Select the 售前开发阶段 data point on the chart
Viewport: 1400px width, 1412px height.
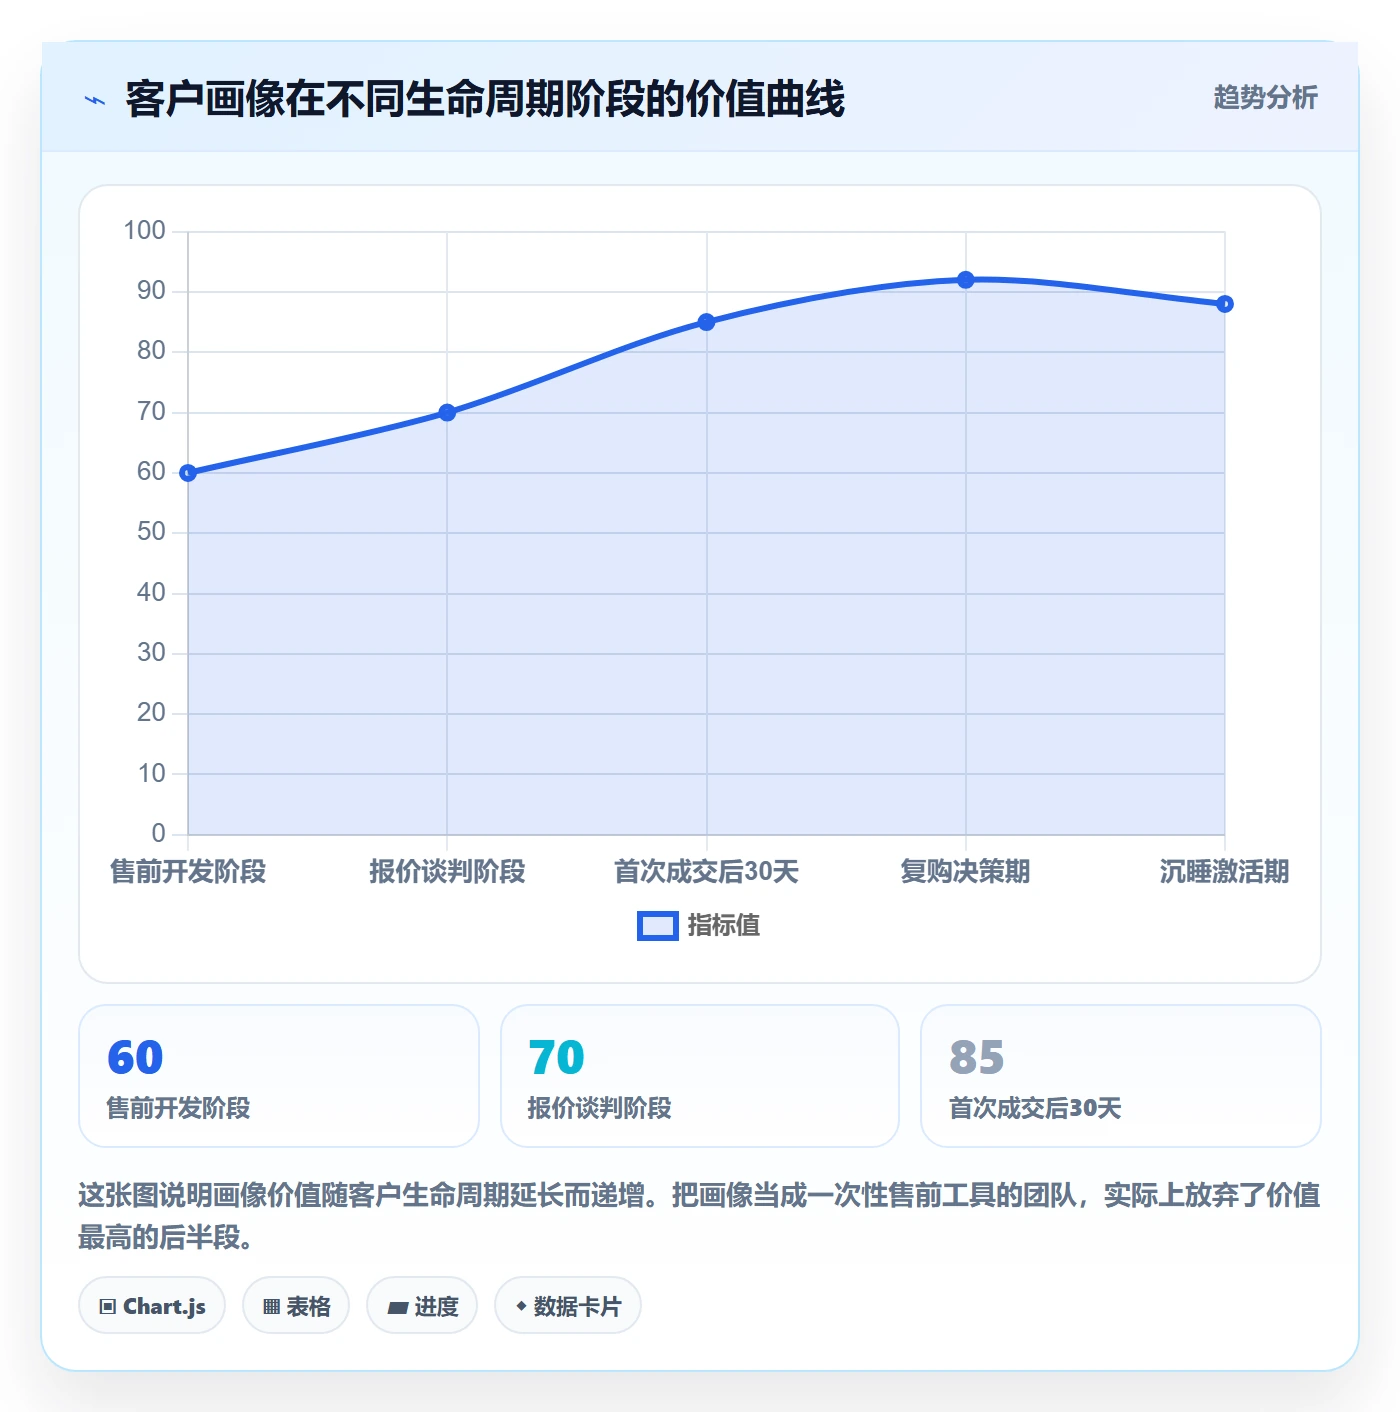coord(188,473)
